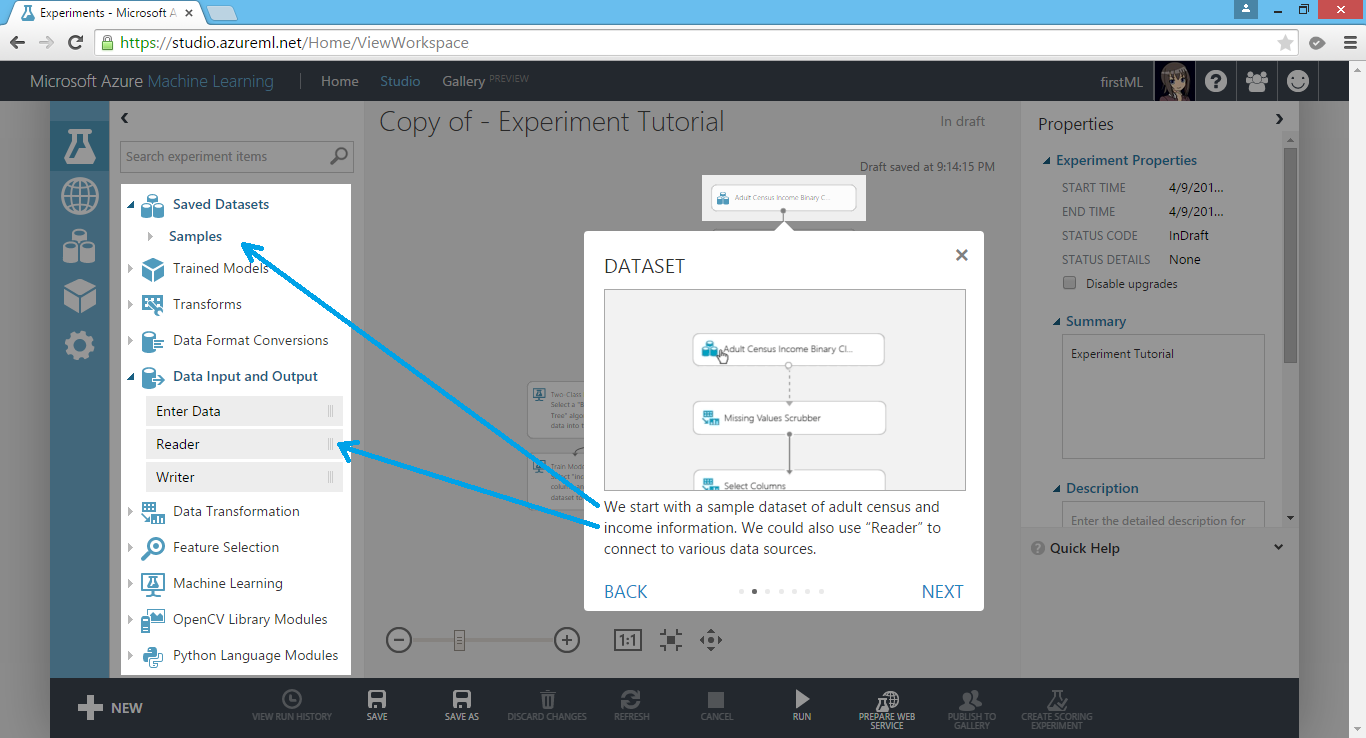Open the Studio menu item
Screen dimensions: 1366x738
click(400, 82)
